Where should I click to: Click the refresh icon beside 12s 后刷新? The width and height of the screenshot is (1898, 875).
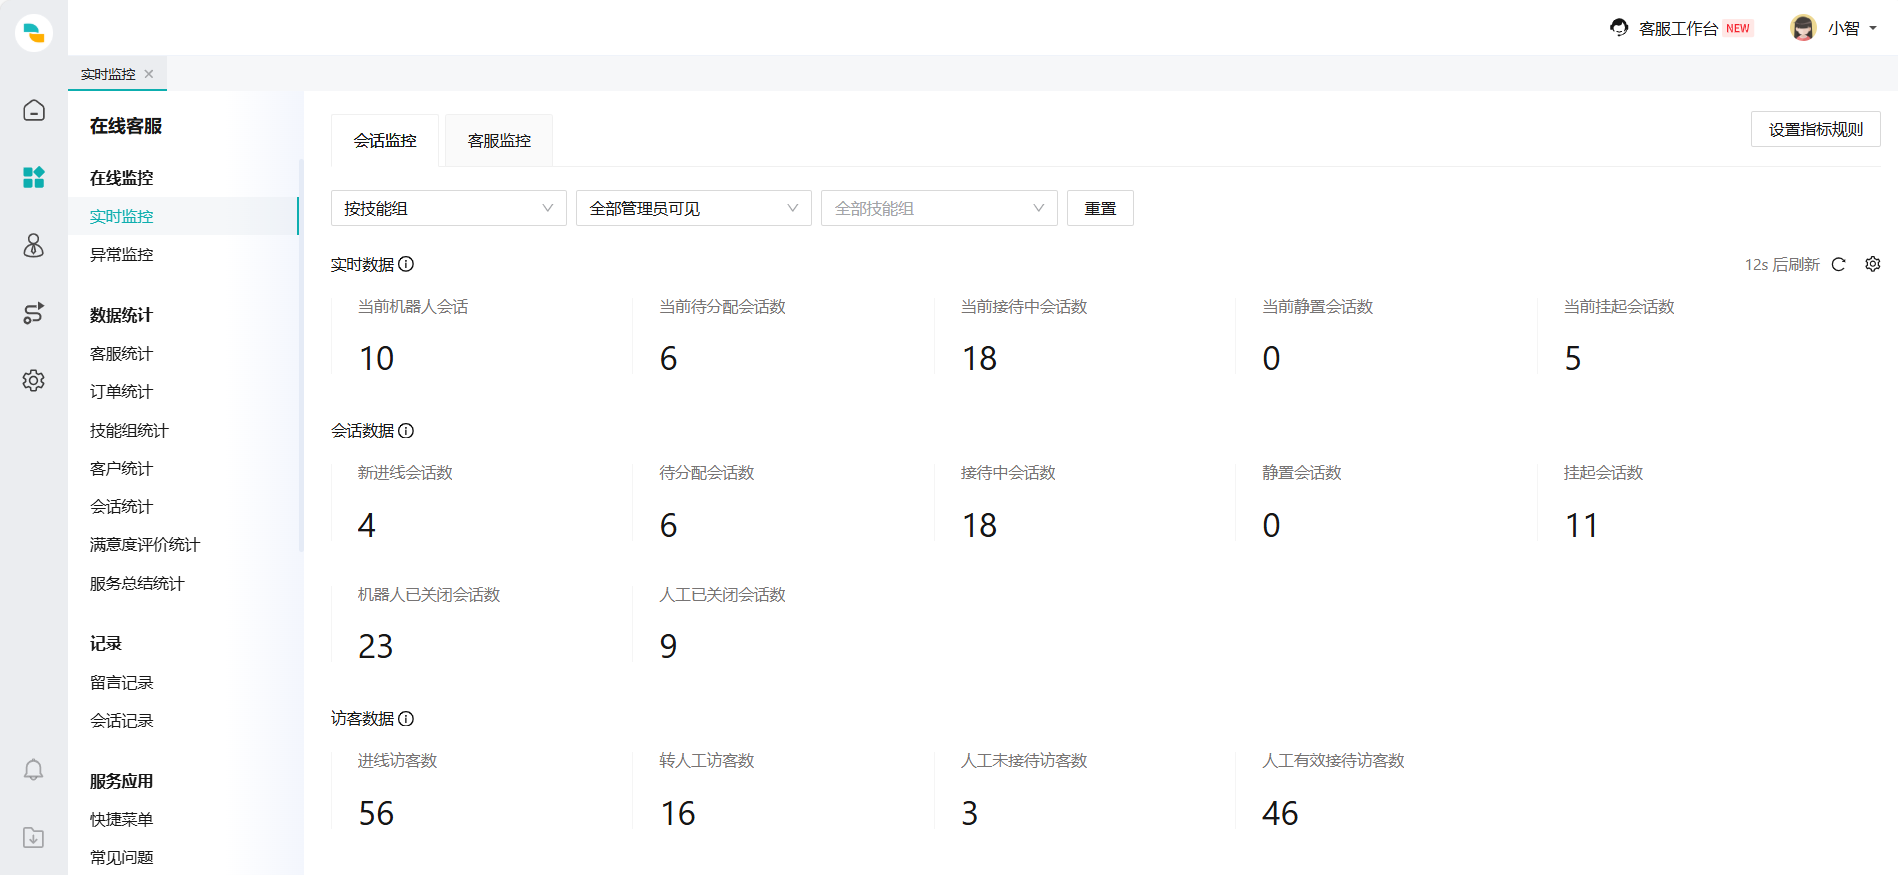(1838, 264)
